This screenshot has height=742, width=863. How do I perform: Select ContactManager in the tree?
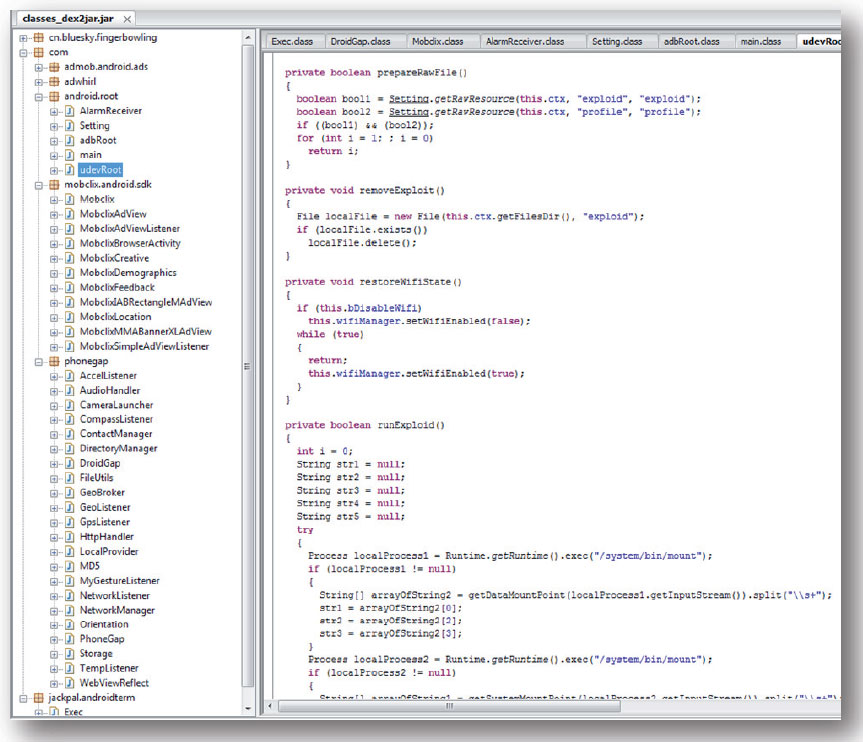(116, 434)
